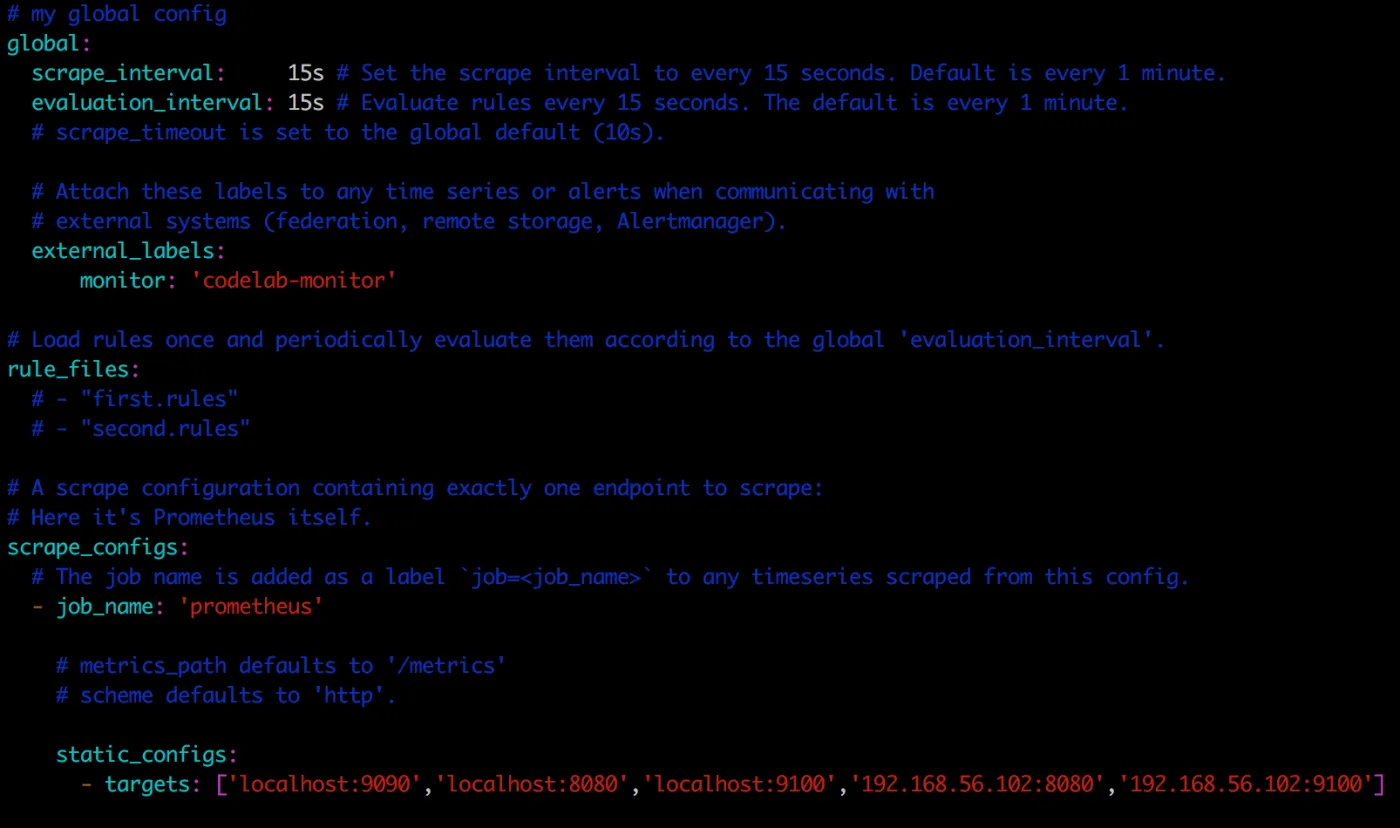Viewport: 1400px width, 828px height.
Task: Click the targets key
Action: click(152, 784)
